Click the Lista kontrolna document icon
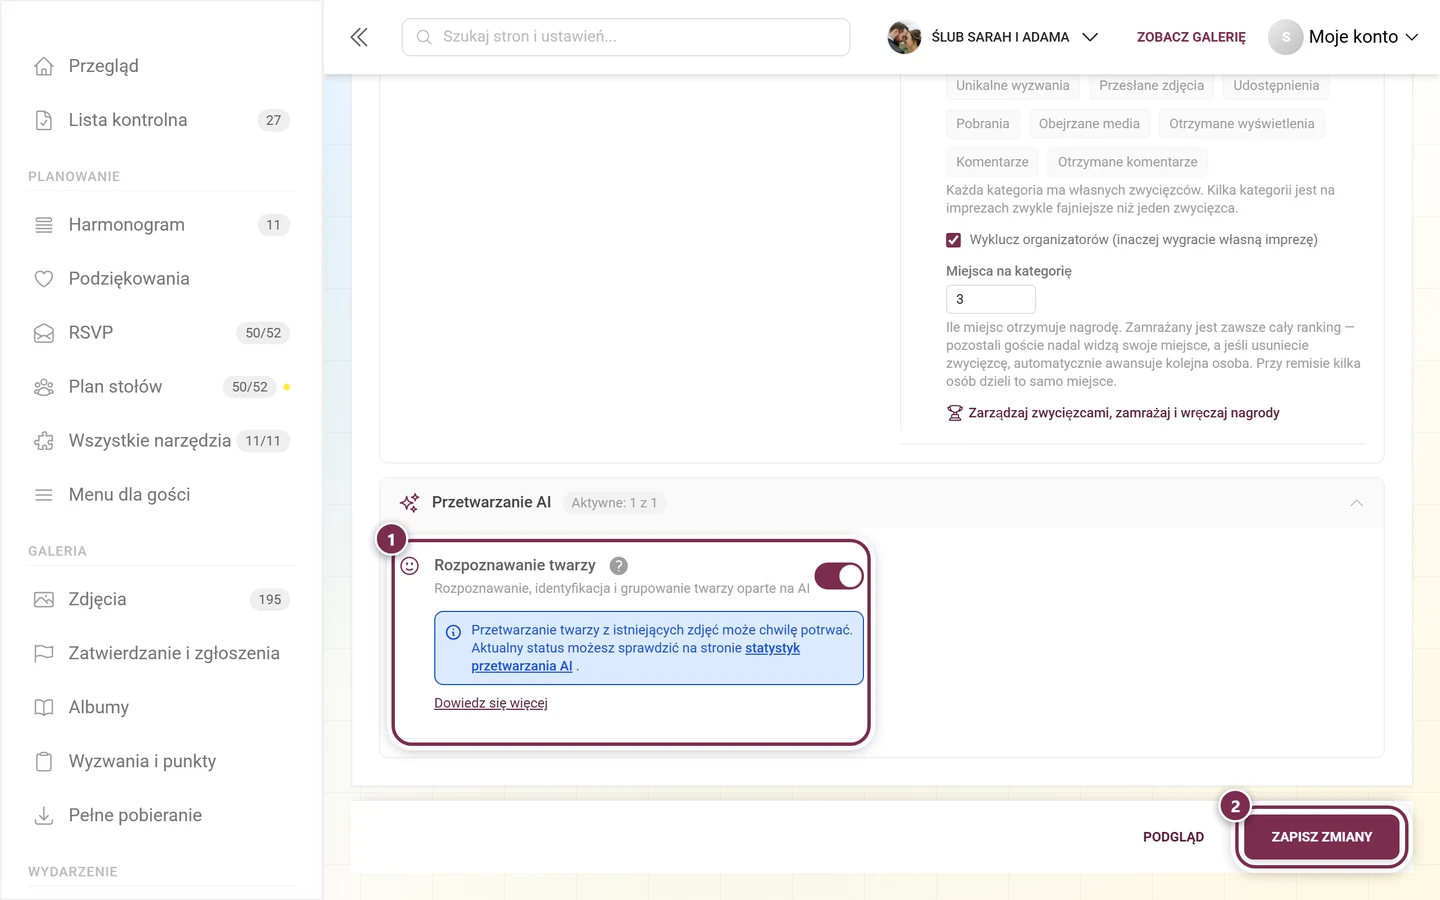The image size is (1440, 900). click(x=44, y=120)
